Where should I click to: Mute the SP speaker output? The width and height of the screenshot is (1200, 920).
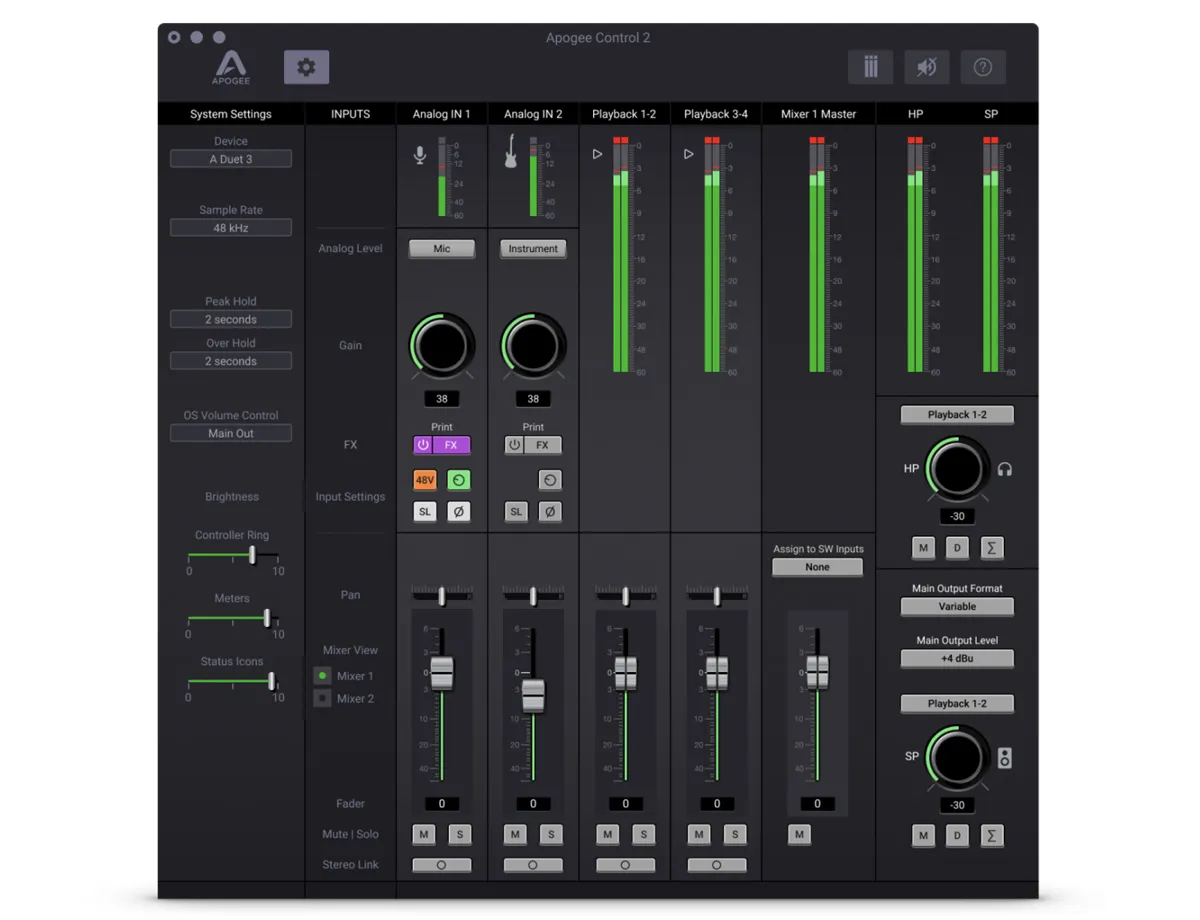coord(924,836)
